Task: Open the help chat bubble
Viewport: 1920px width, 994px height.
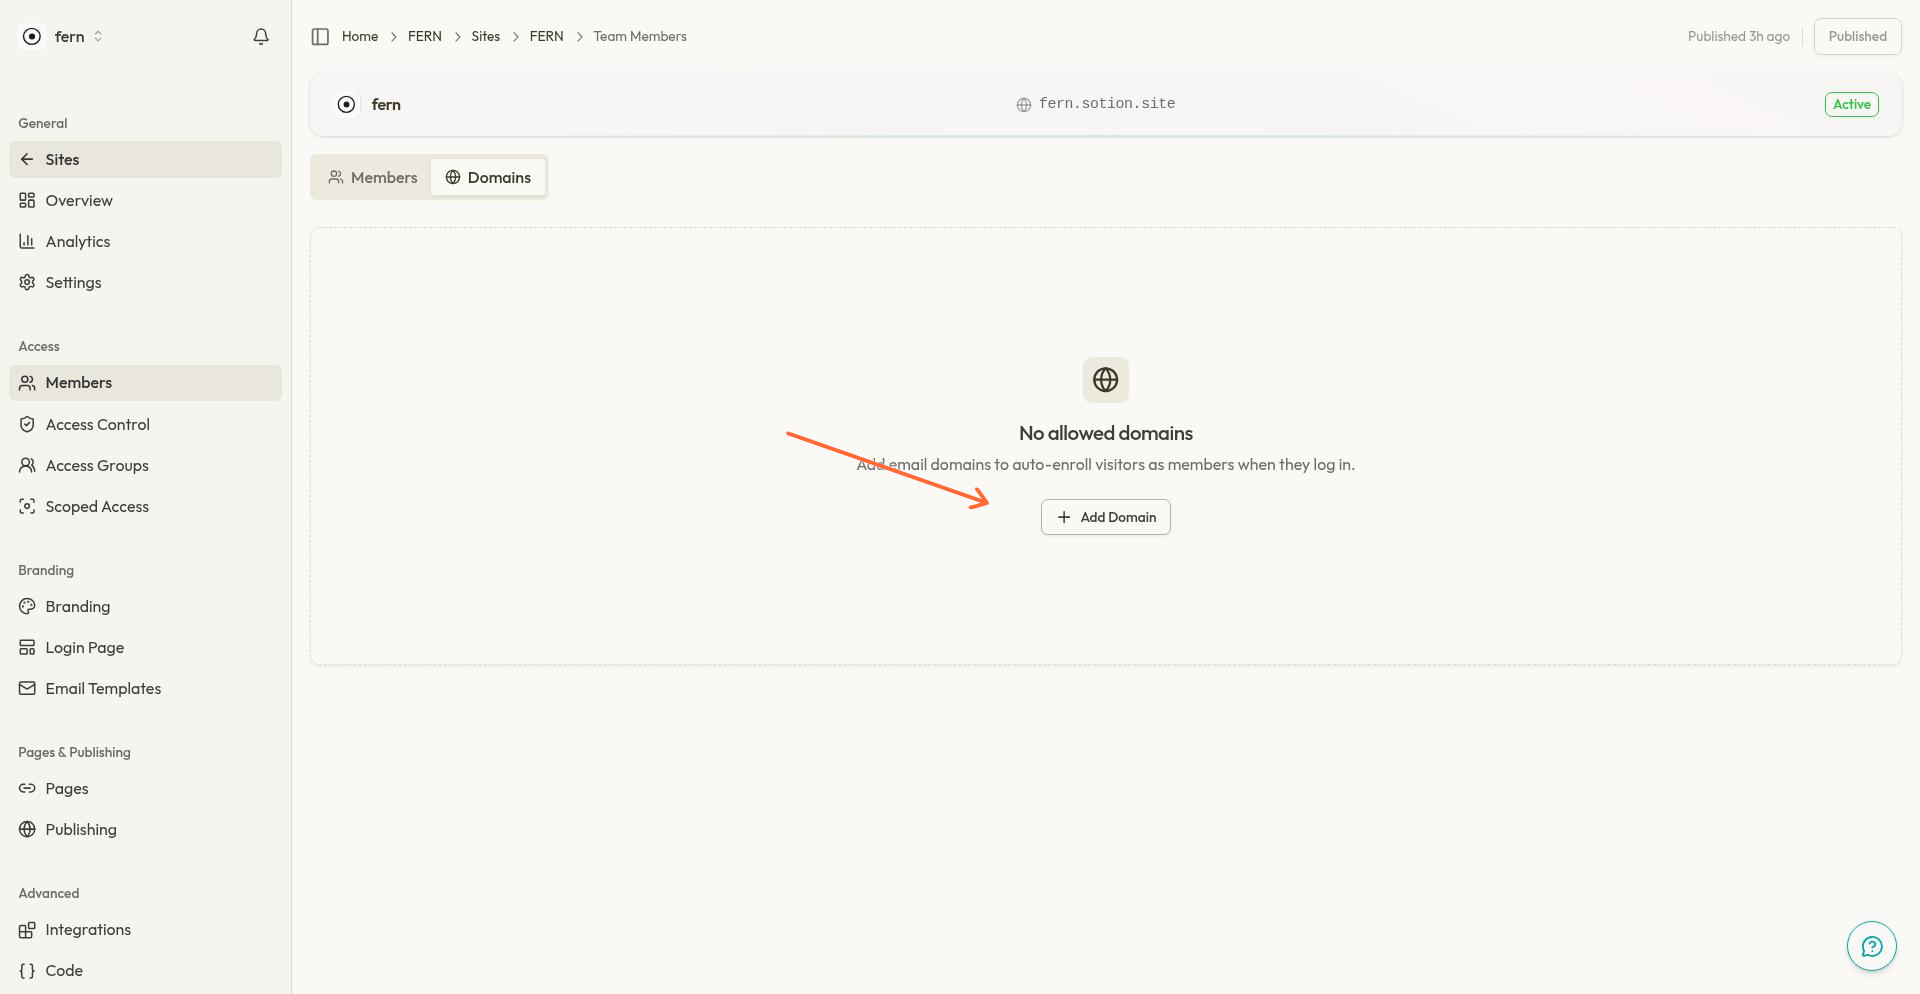Action: (1871, 946)
